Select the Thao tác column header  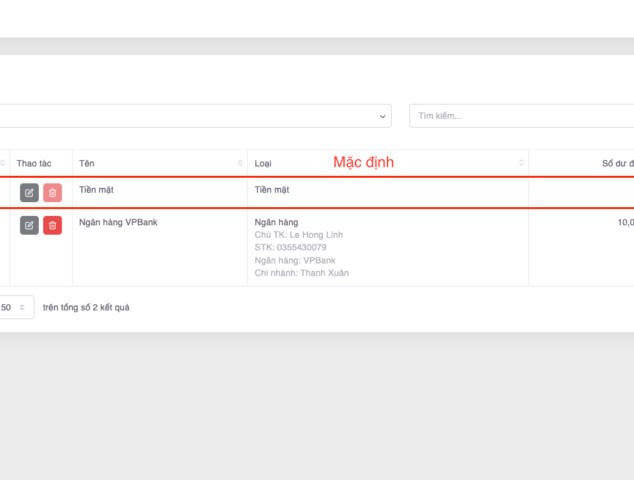pyautogui.click(x=34, y=163)
